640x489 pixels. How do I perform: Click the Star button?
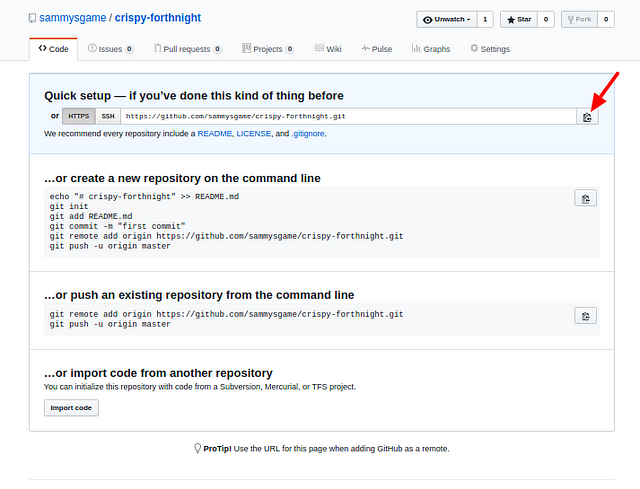click(519, 19)
